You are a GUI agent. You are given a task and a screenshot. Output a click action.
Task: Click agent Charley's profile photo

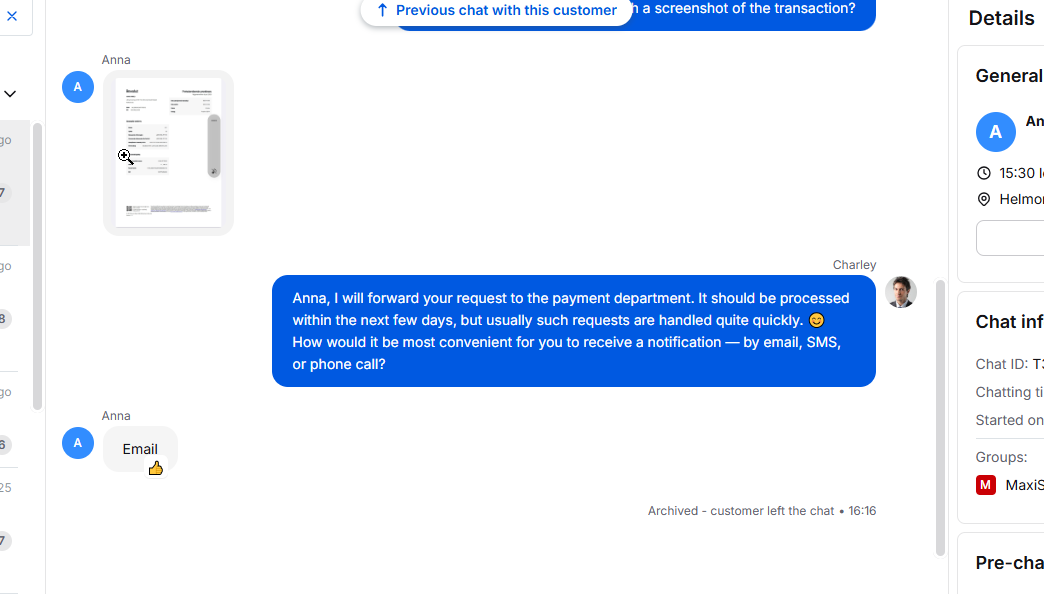point(900,292)
